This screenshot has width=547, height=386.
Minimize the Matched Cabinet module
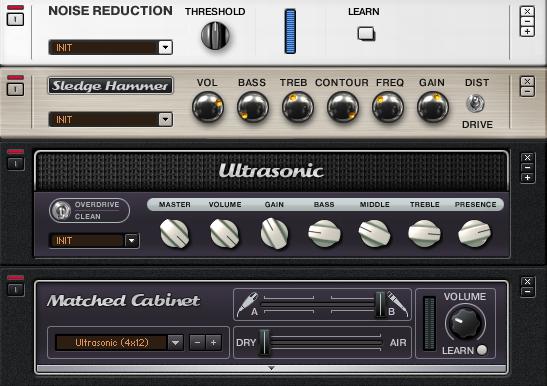pyautogui.click(x=527, y=292)
